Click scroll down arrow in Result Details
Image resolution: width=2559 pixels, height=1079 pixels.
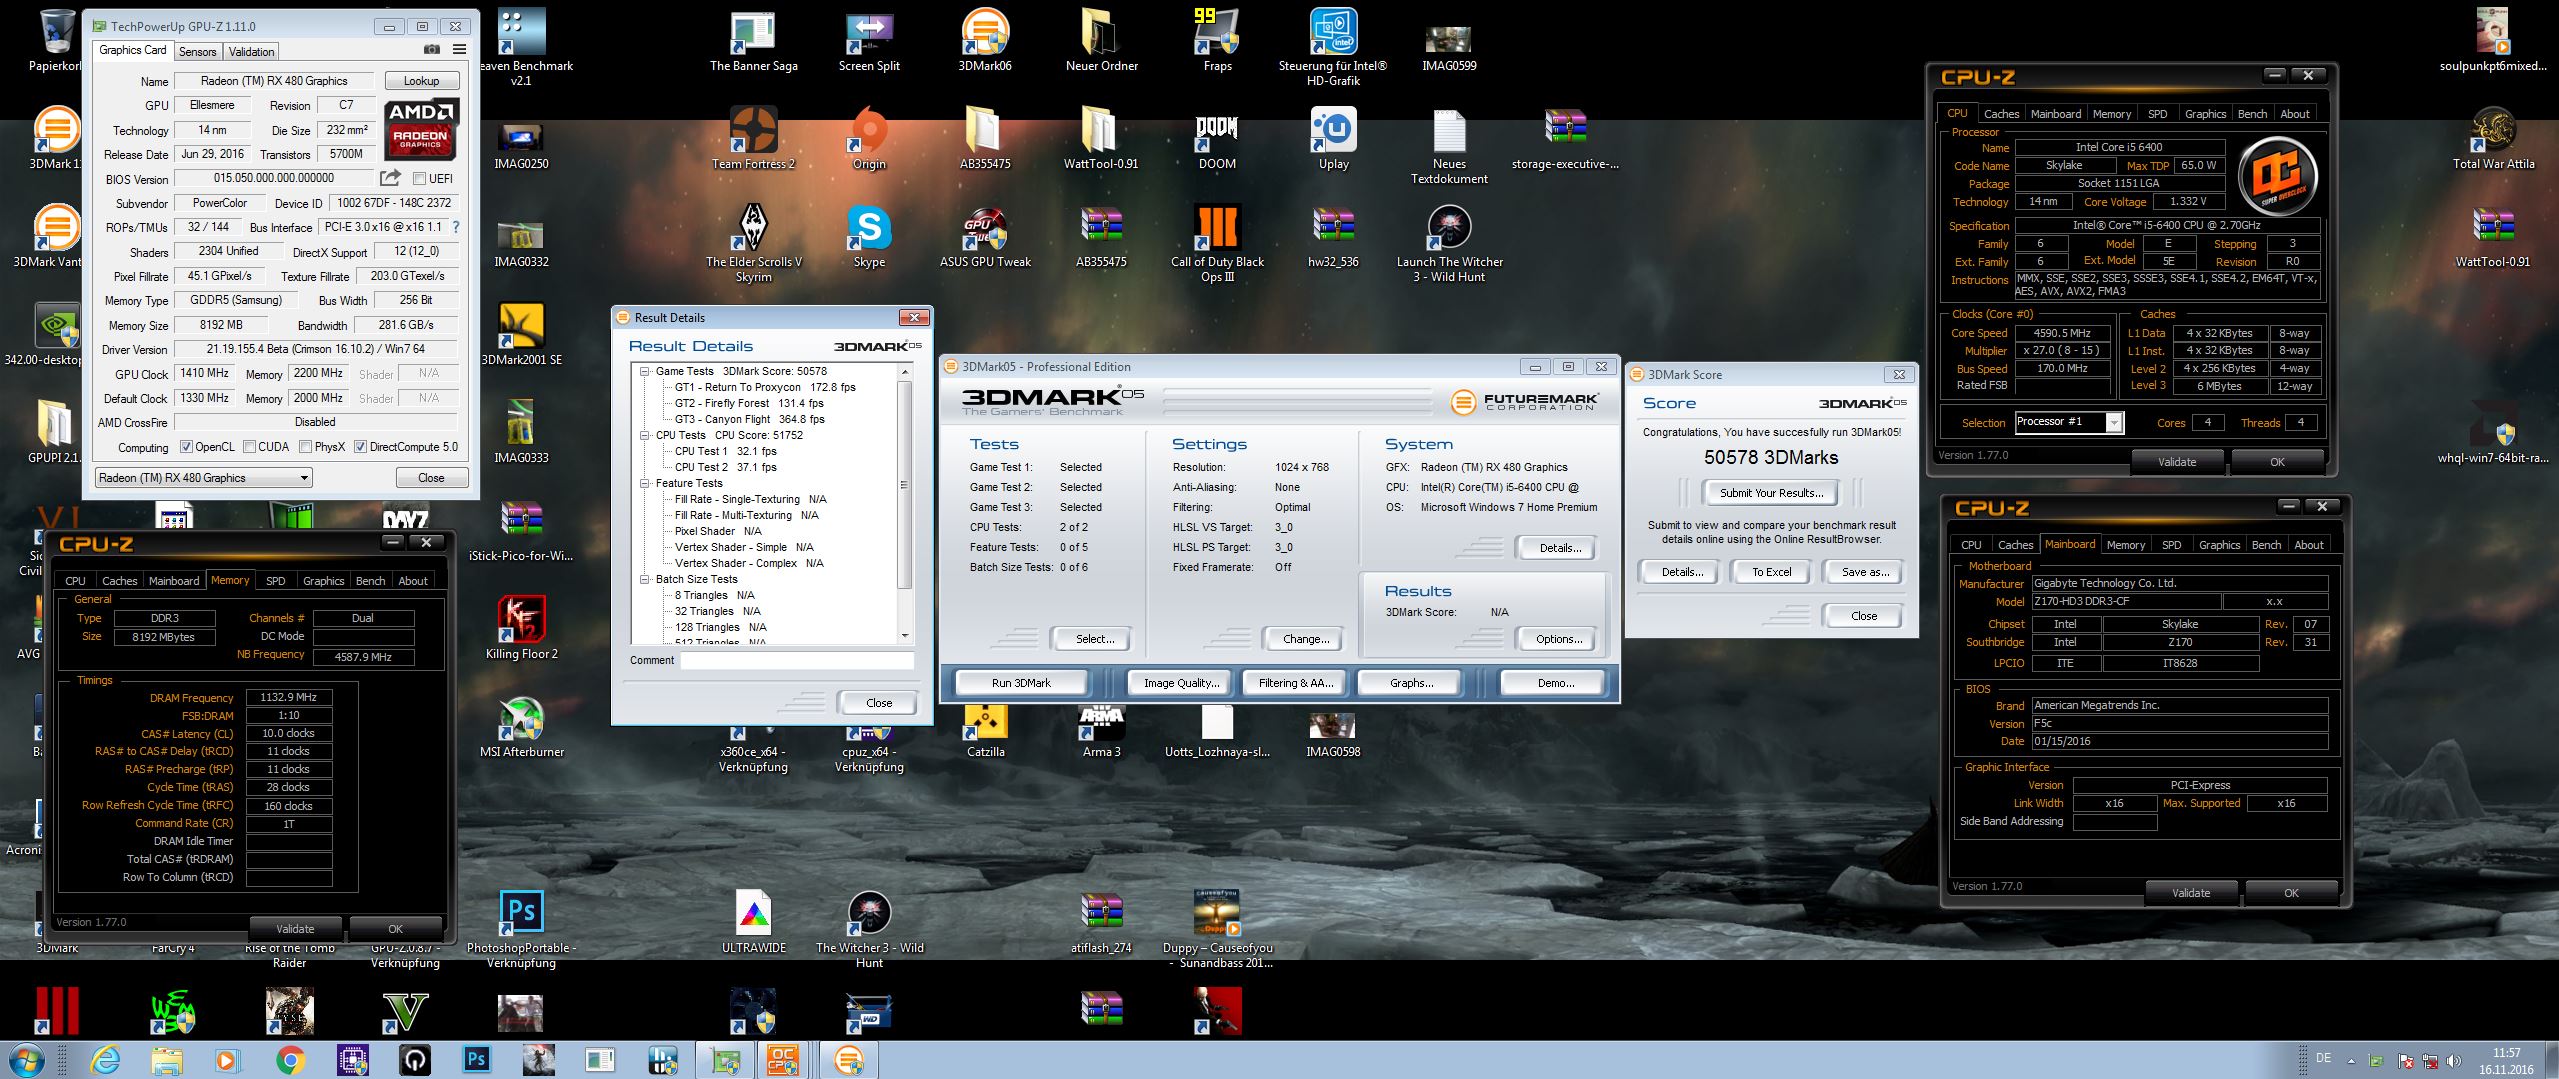904,636
